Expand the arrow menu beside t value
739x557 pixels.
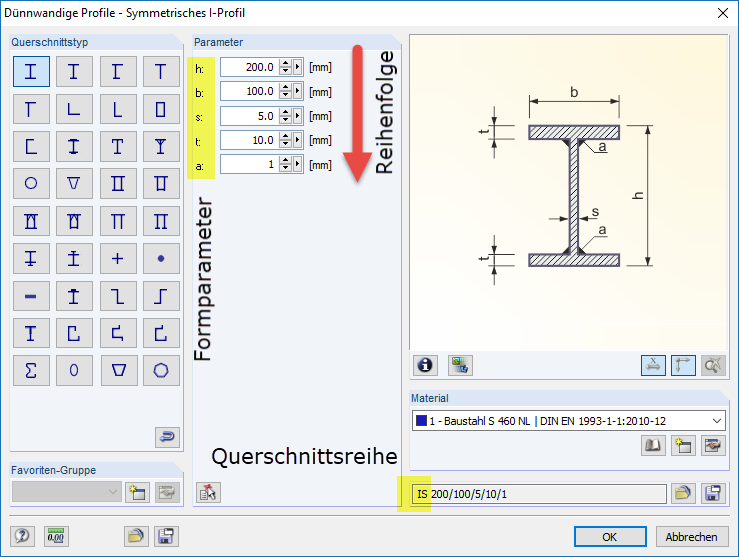click(297, 139)
